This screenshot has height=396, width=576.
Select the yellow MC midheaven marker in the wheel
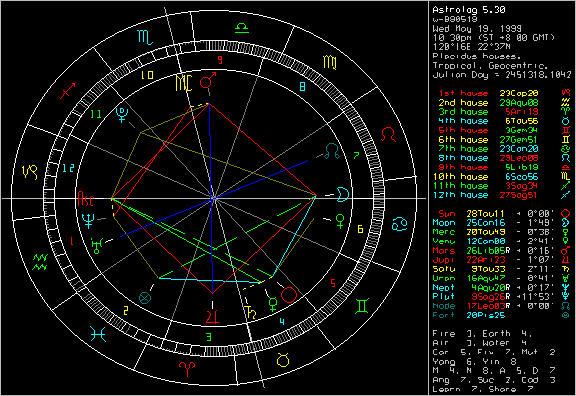pos(184,83)
